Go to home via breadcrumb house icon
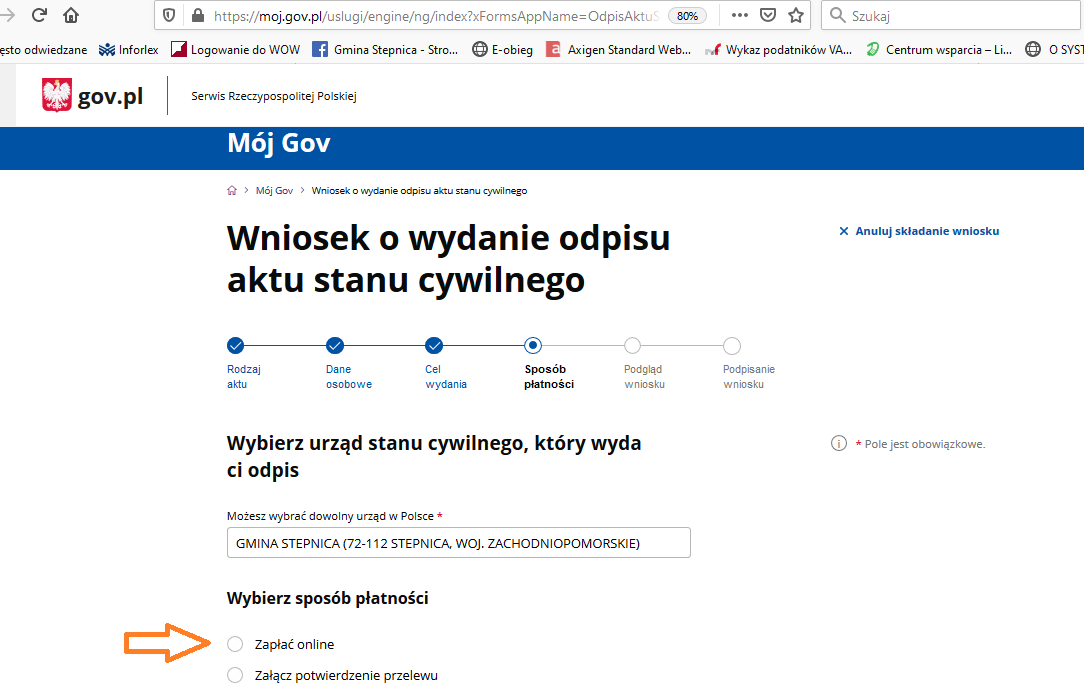 (x=232, y=191)
